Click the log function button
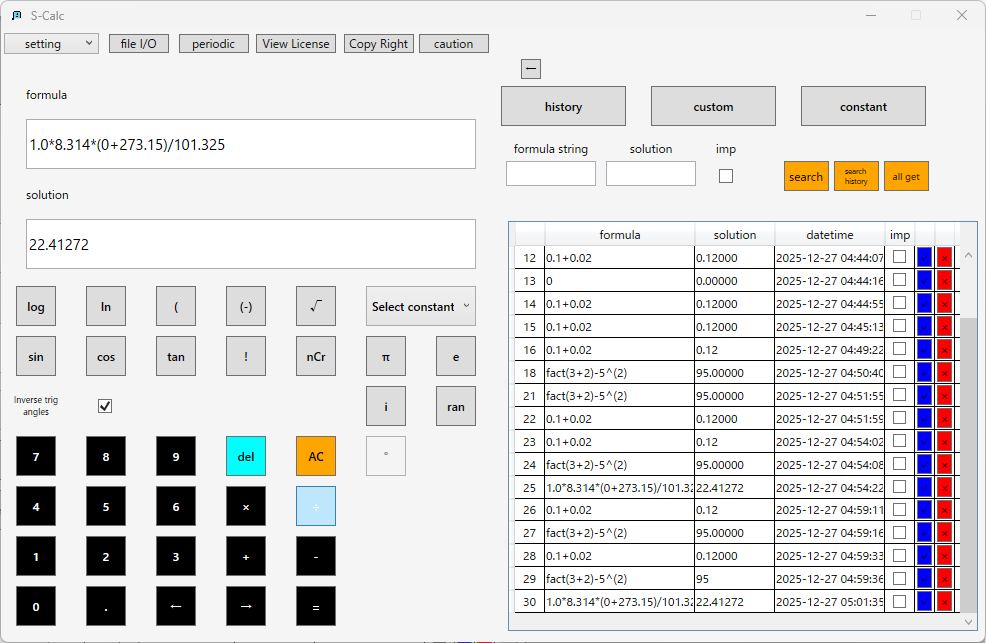The width and height of the screenshot is (986, 643). pyautogui.click(x=36, y=306)
